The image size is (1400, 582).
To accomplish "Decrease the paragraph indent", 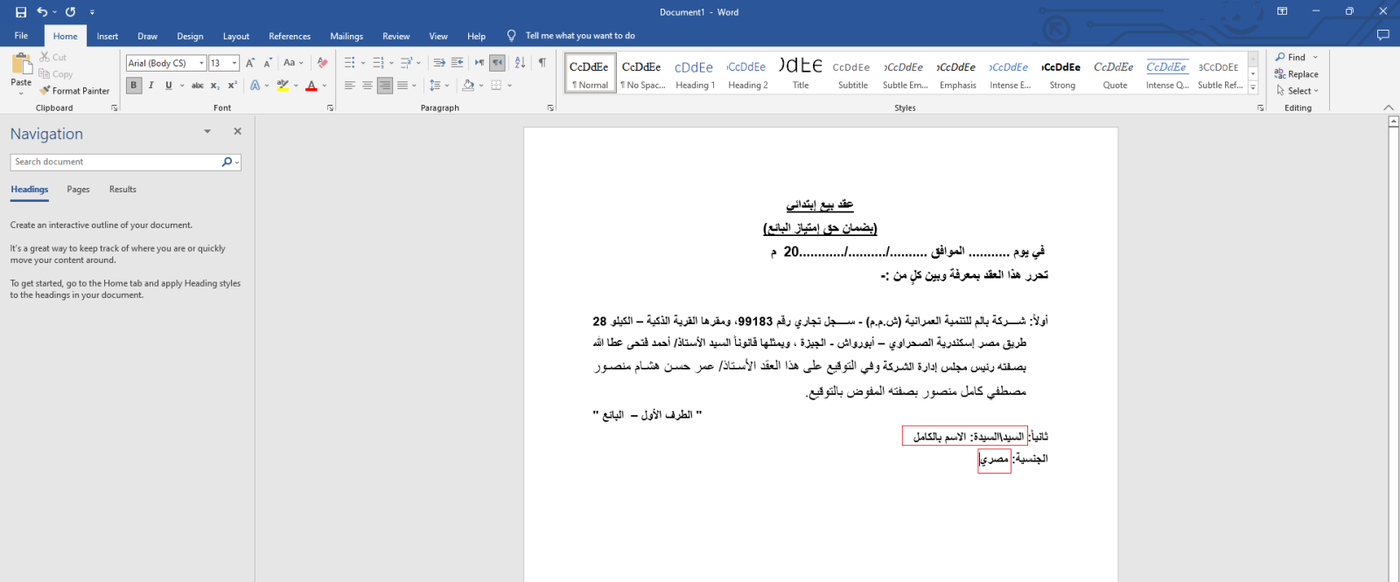I will coord(438,63).
